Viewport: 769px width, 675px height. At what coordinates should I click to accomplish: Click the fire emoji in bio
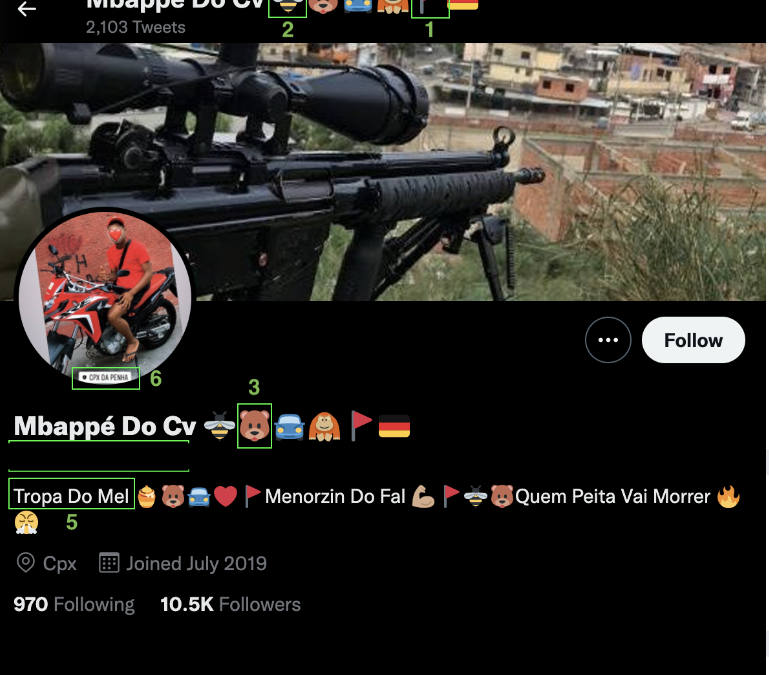click(x=728, y=496)
